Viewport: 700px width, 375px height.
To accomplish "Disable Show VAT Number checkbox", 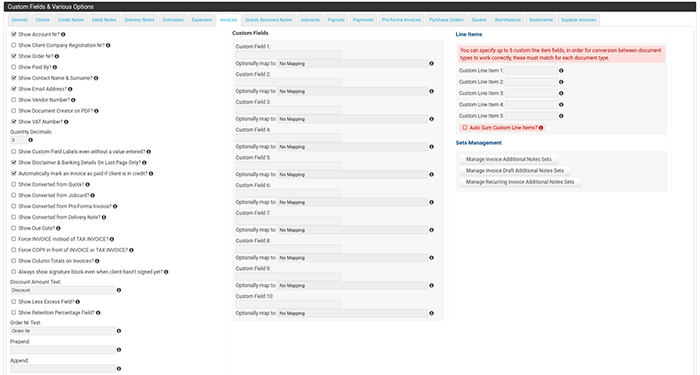I will (x=13, y=121).
